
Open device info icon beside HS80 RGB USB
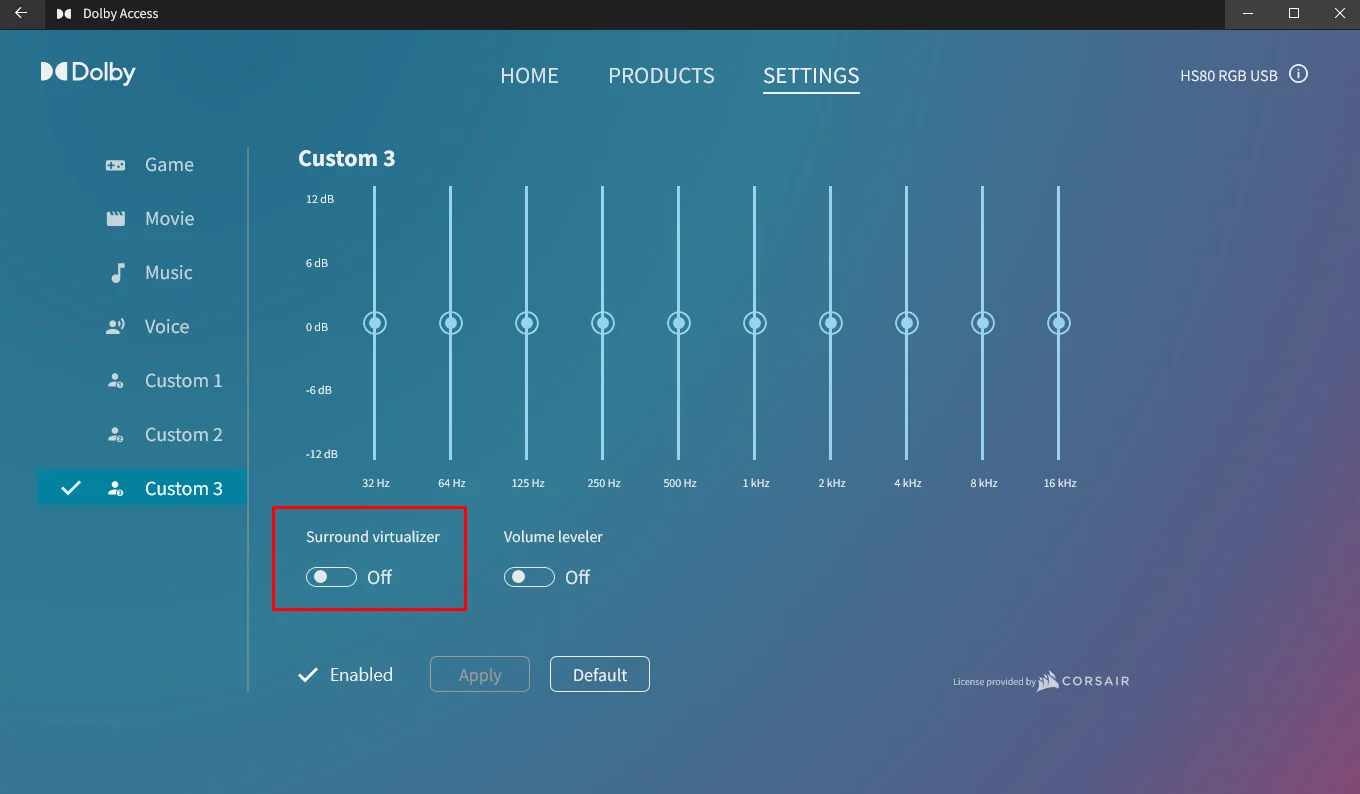1298,74
